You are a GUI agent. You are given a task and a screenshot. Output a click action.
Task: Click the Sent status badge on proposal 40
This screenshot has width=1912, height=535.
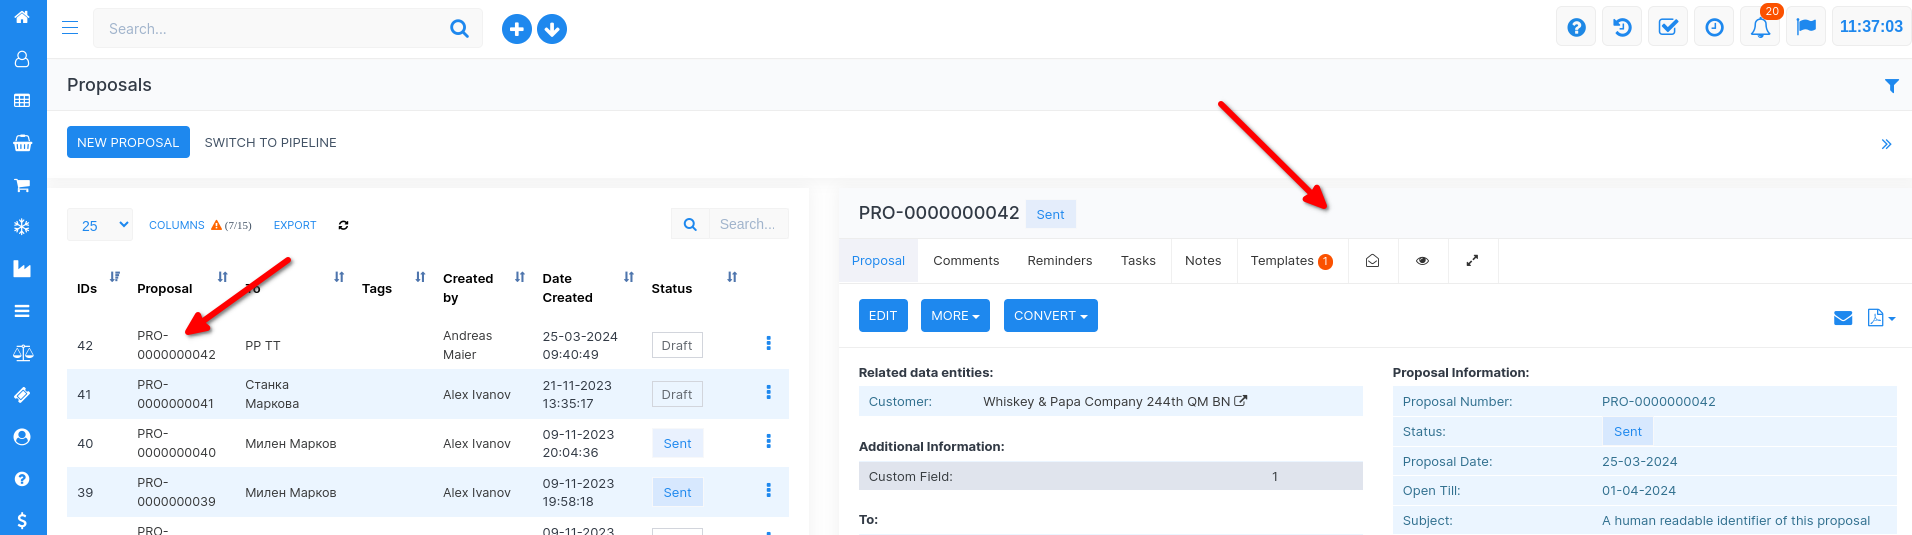pos(677,444)
